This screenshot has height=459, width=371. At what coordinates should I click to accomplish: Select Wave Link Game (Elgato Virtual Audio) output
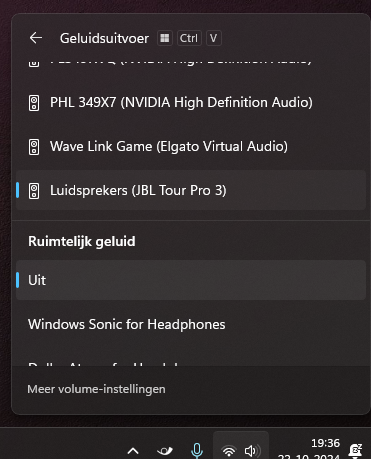pos(191,147)
